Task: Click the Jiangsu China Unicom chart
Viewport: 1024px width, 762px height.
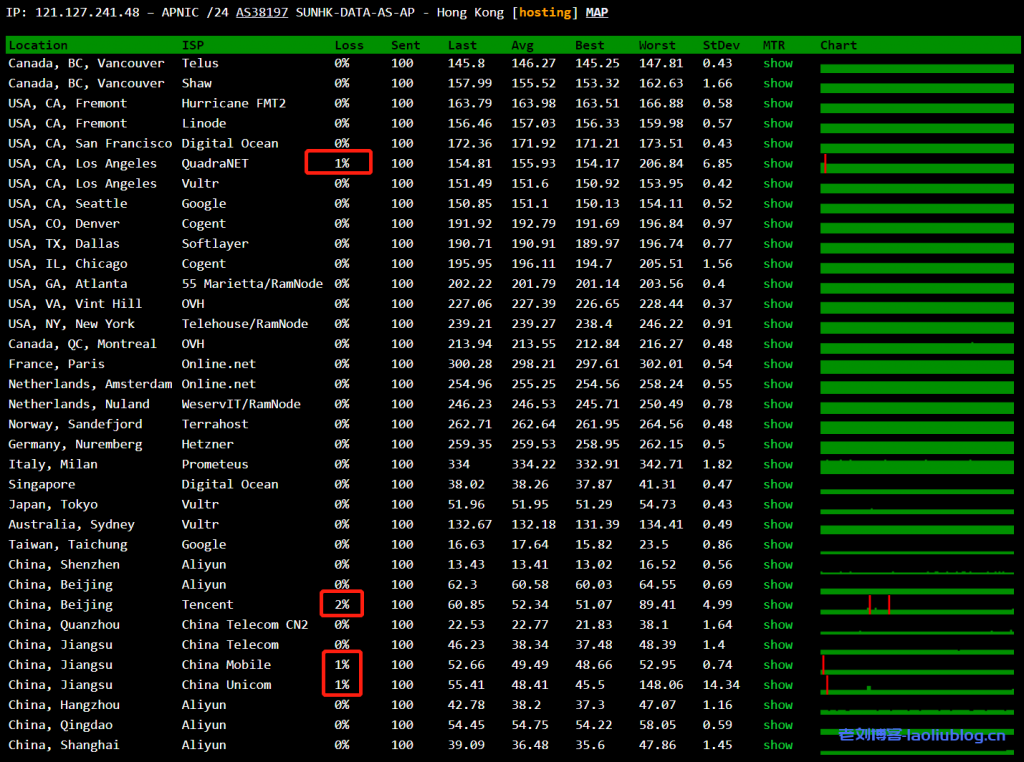Action: (x=914, y=687)
